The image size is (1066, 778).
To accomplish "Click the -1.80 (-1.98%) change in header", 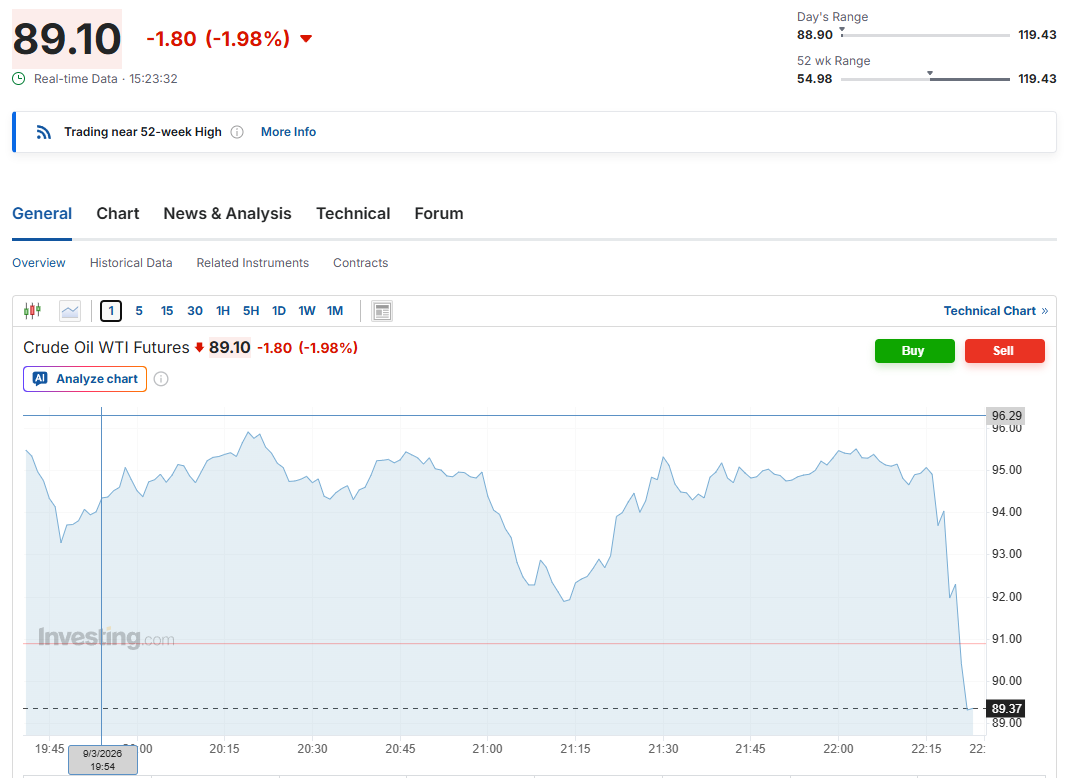I will click(218, 39).
